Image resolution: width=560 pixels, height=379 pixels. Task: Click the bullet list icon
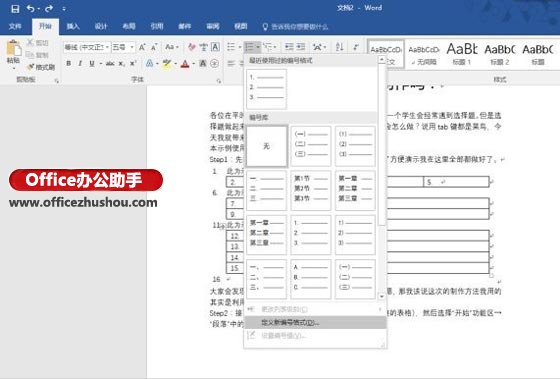[231, 47]
